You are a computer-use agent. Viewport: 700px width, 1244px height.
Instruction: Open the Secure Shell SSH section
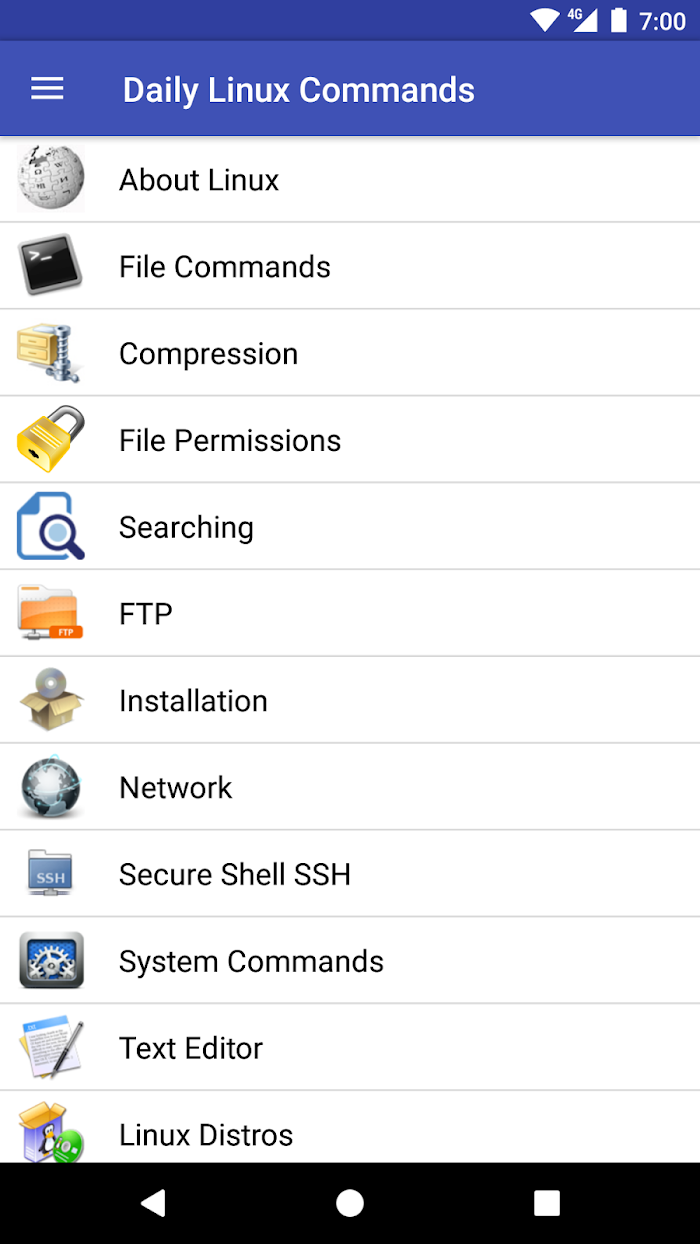[x=350, y=874]
